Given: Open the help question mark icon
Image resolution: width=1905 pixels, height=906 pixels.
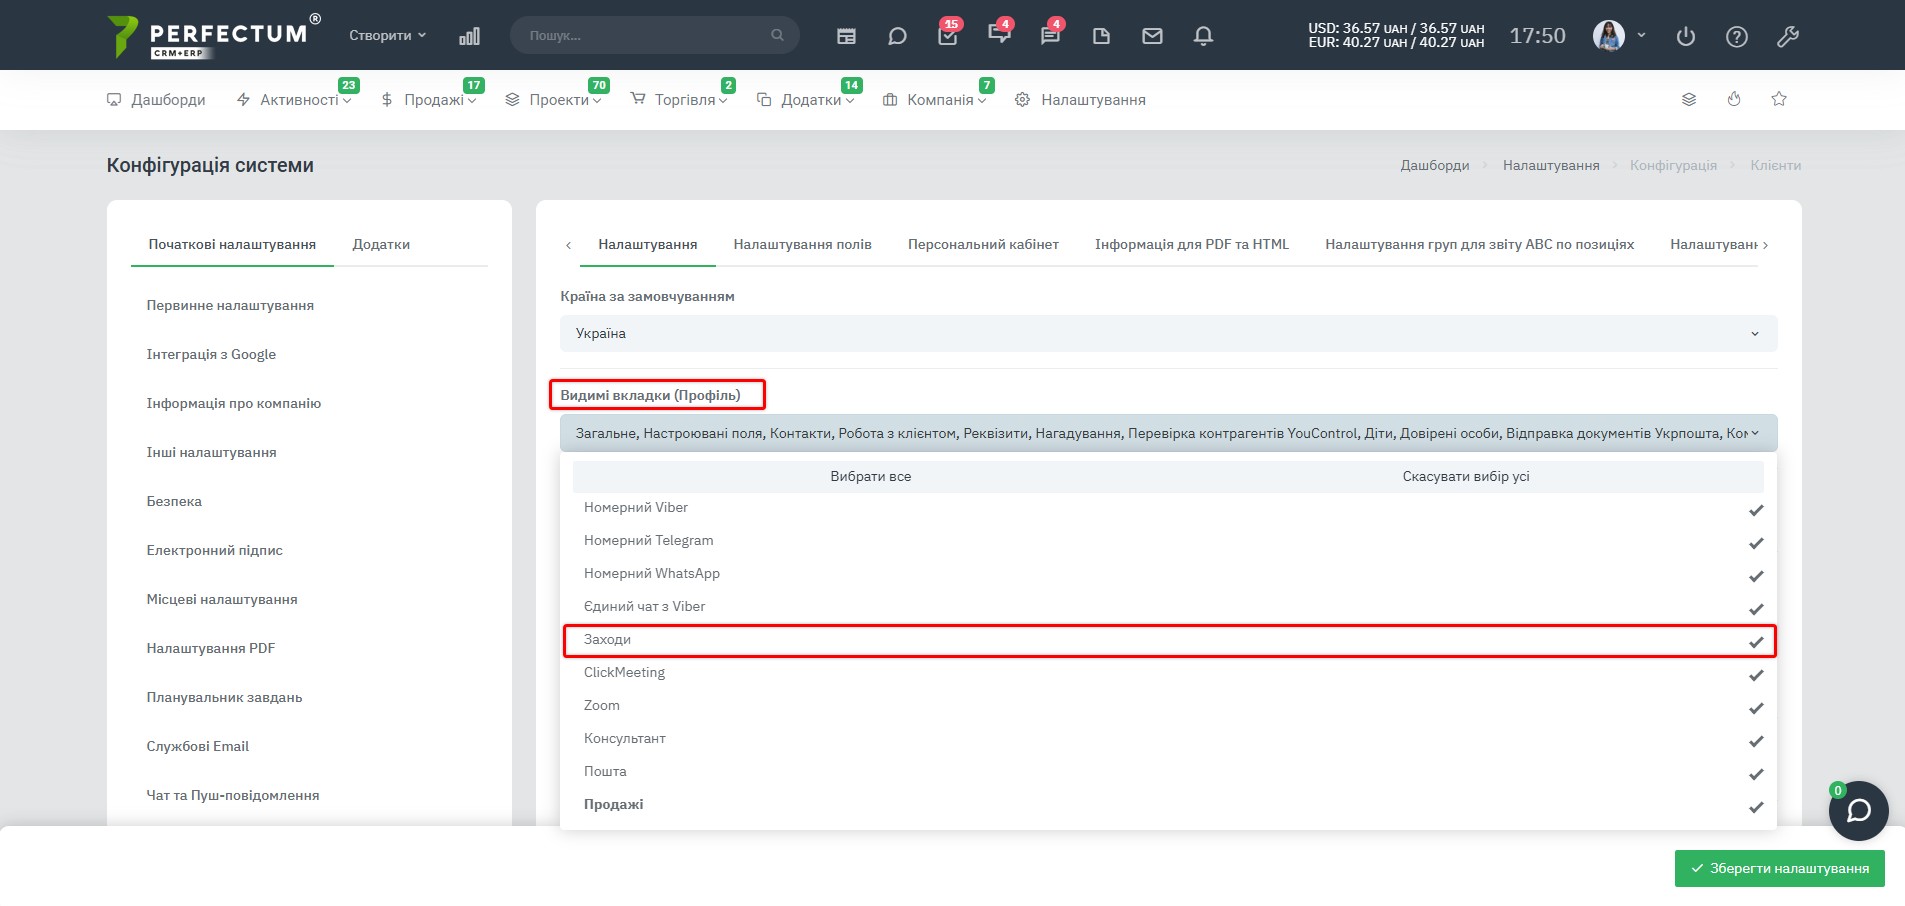Looking at the screenshot, I should 1737,37.
